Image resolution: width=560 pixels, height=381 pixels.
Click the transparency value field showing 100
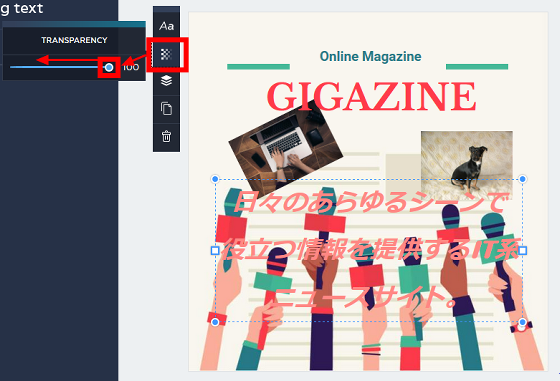pyautogui.click(x=131, y=67)
